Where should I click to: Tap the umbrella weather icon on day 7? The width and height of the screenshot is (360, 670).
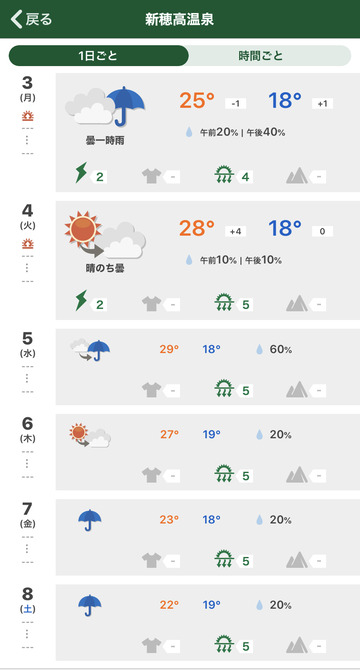[90, 520]
